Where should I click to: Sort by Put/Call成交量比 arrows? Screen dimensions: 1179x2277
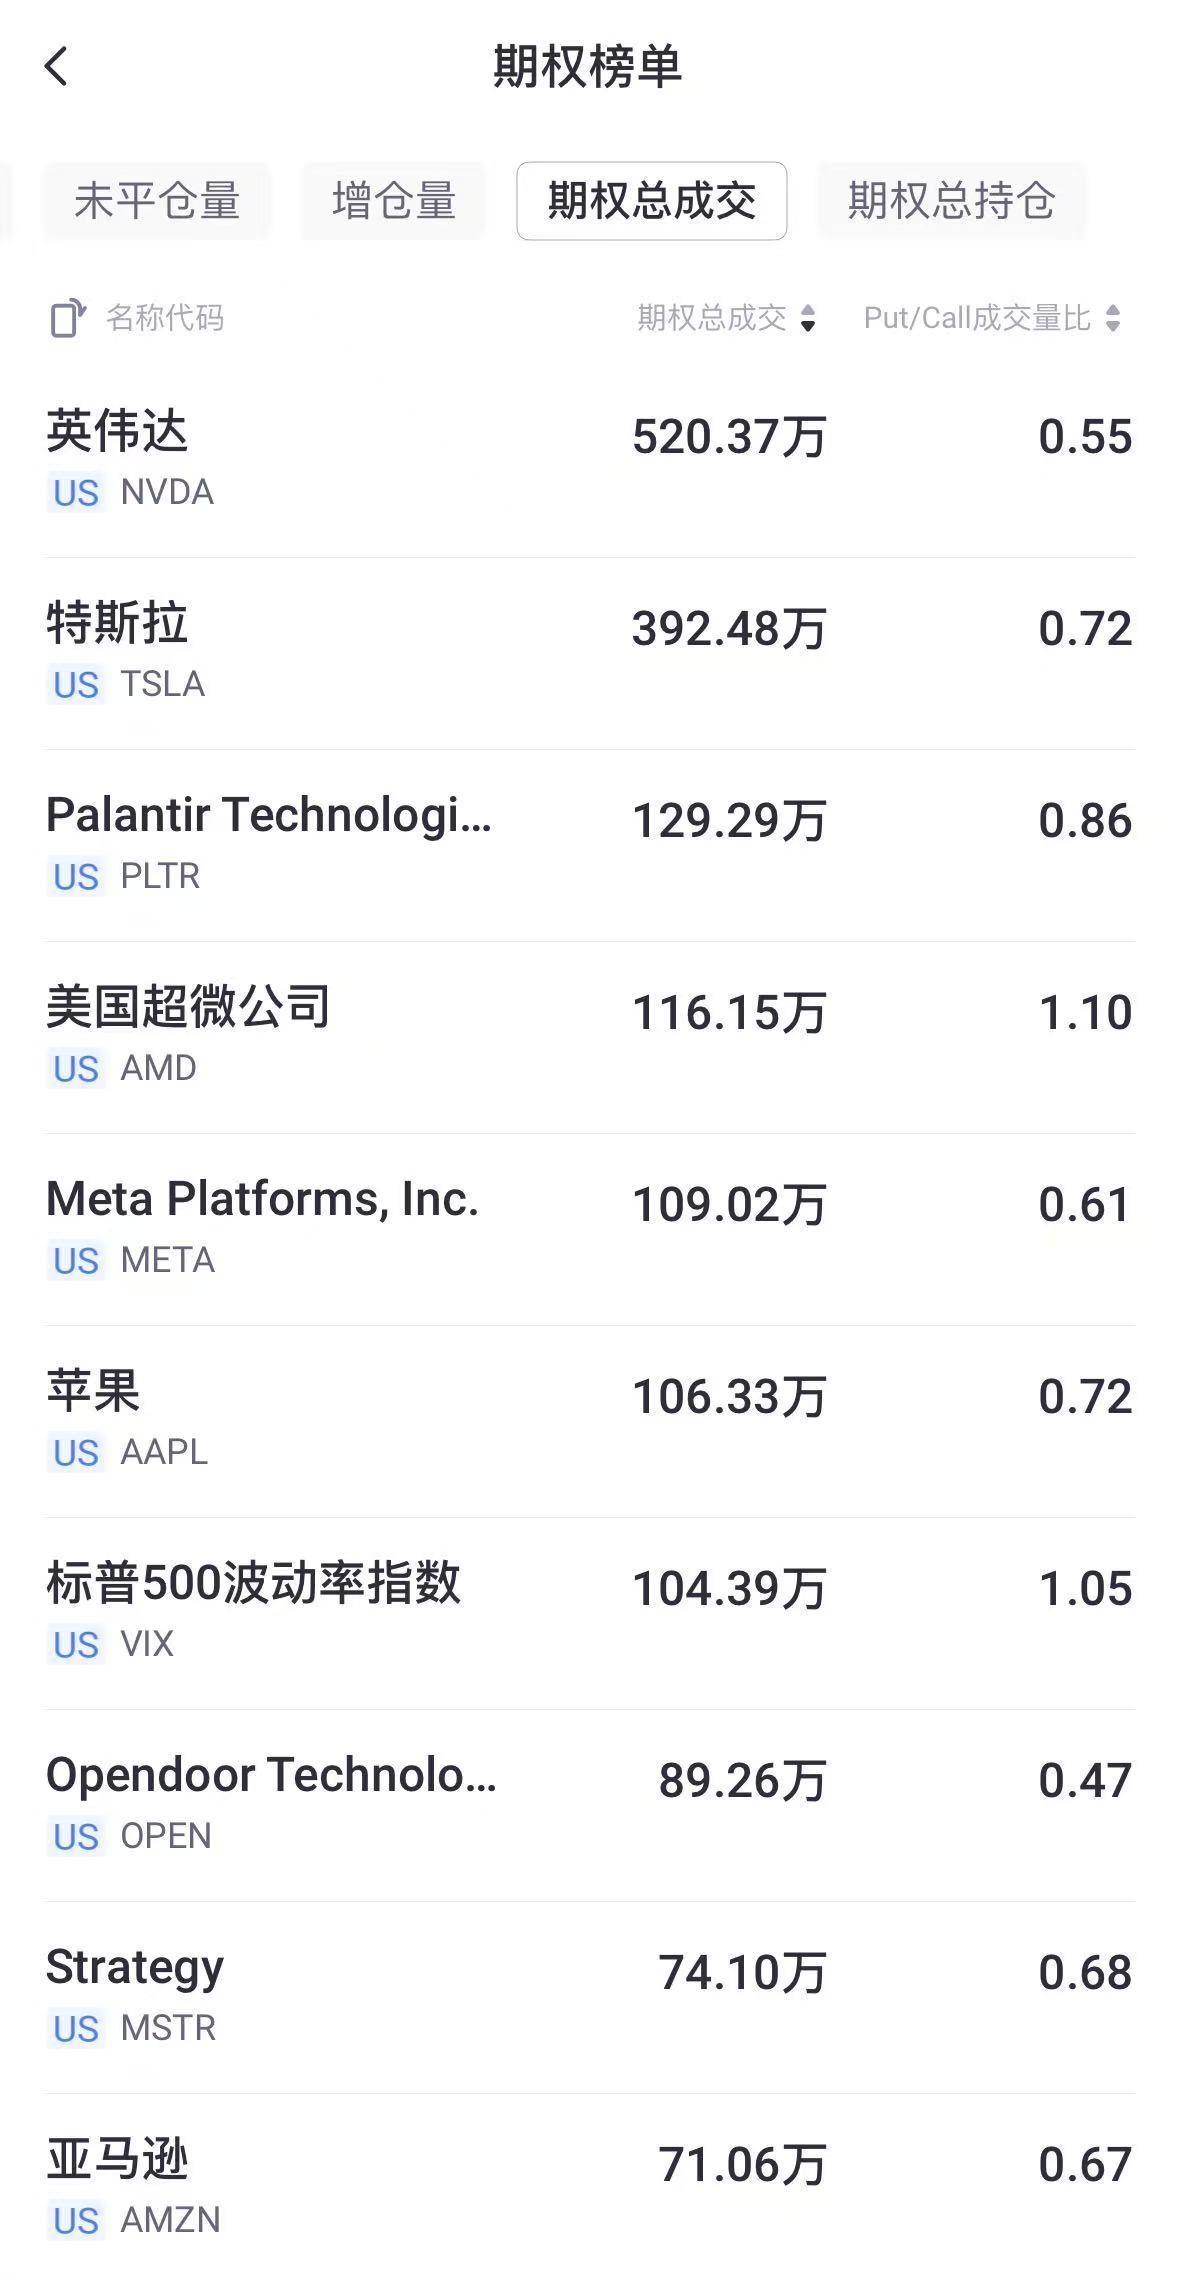click(x=1112, y=319)
